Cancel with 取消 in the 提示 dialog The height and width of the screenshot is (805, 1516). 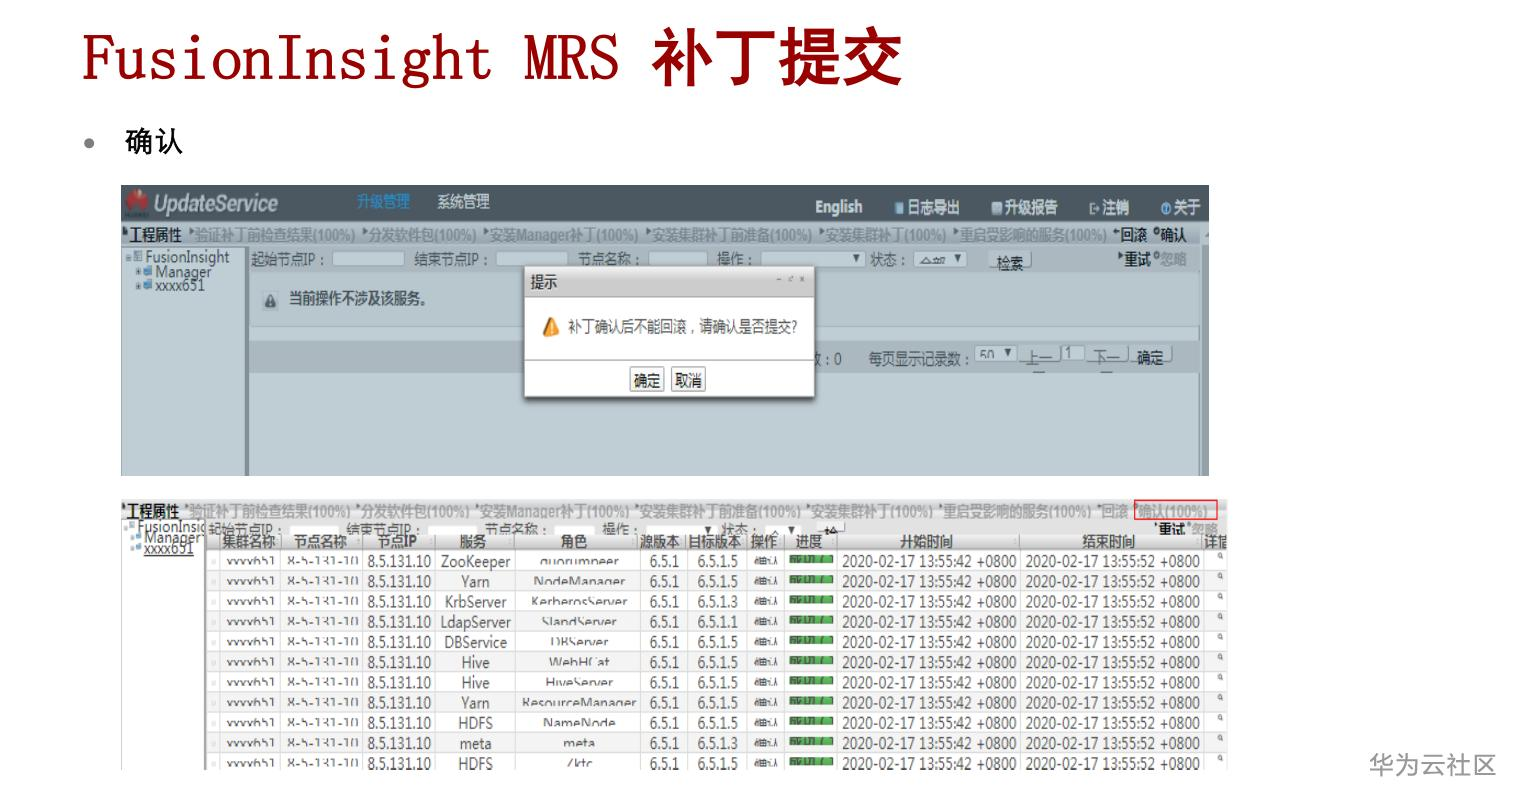688,380
